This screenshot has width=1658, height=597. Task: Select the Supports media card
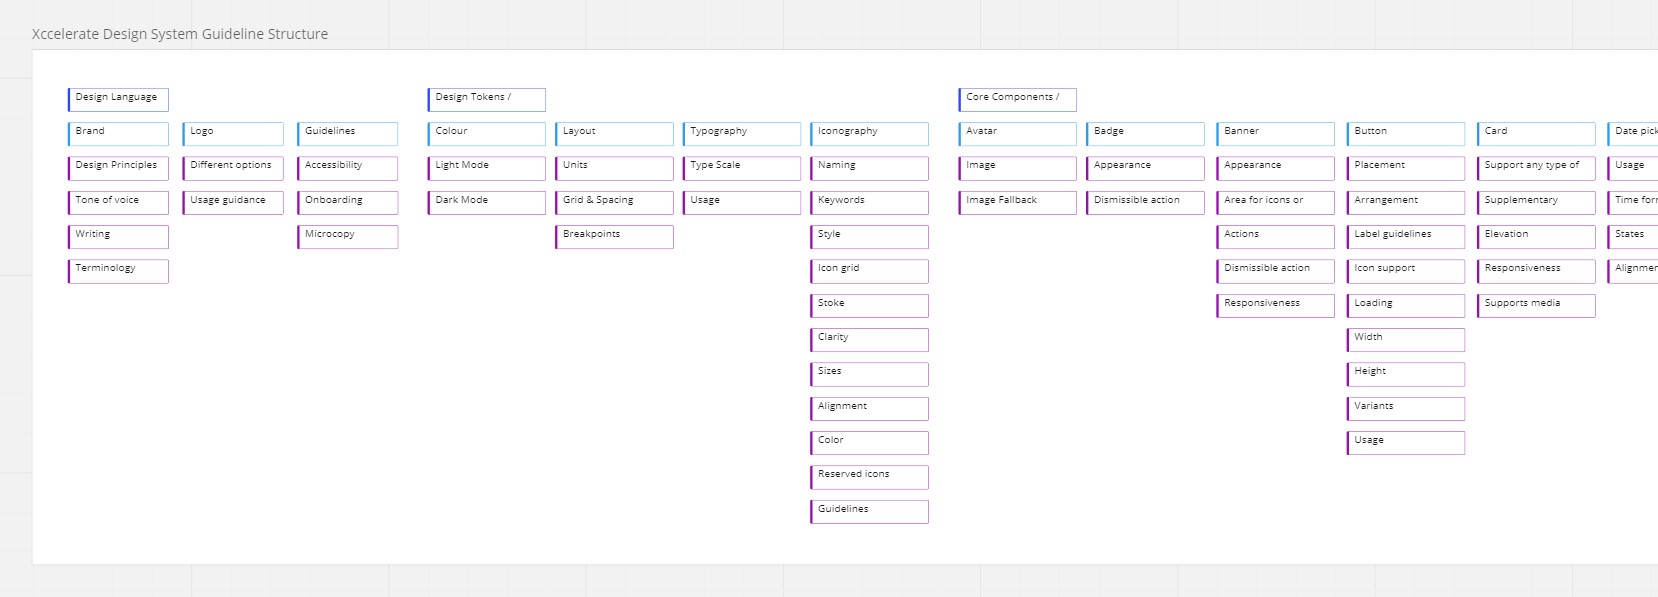click(1536, 306)
